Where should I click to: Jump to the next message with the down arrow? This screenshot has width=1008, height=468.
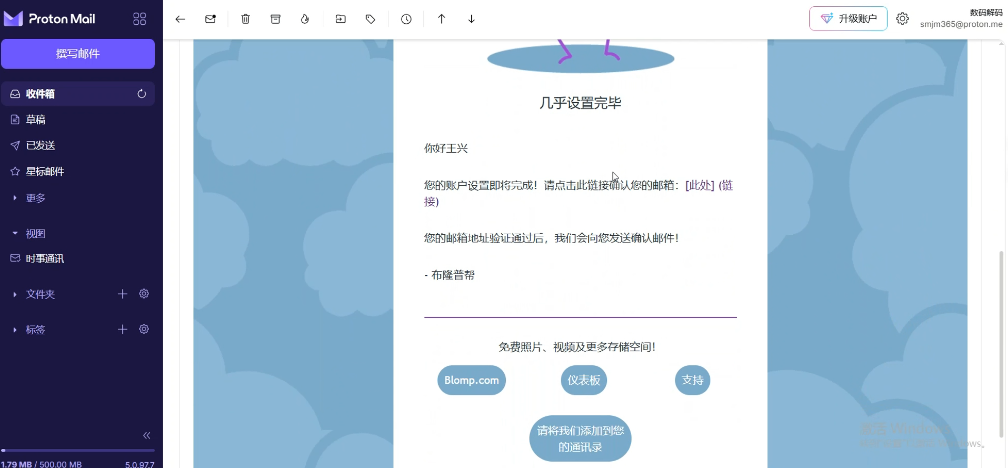click(471, 19)
